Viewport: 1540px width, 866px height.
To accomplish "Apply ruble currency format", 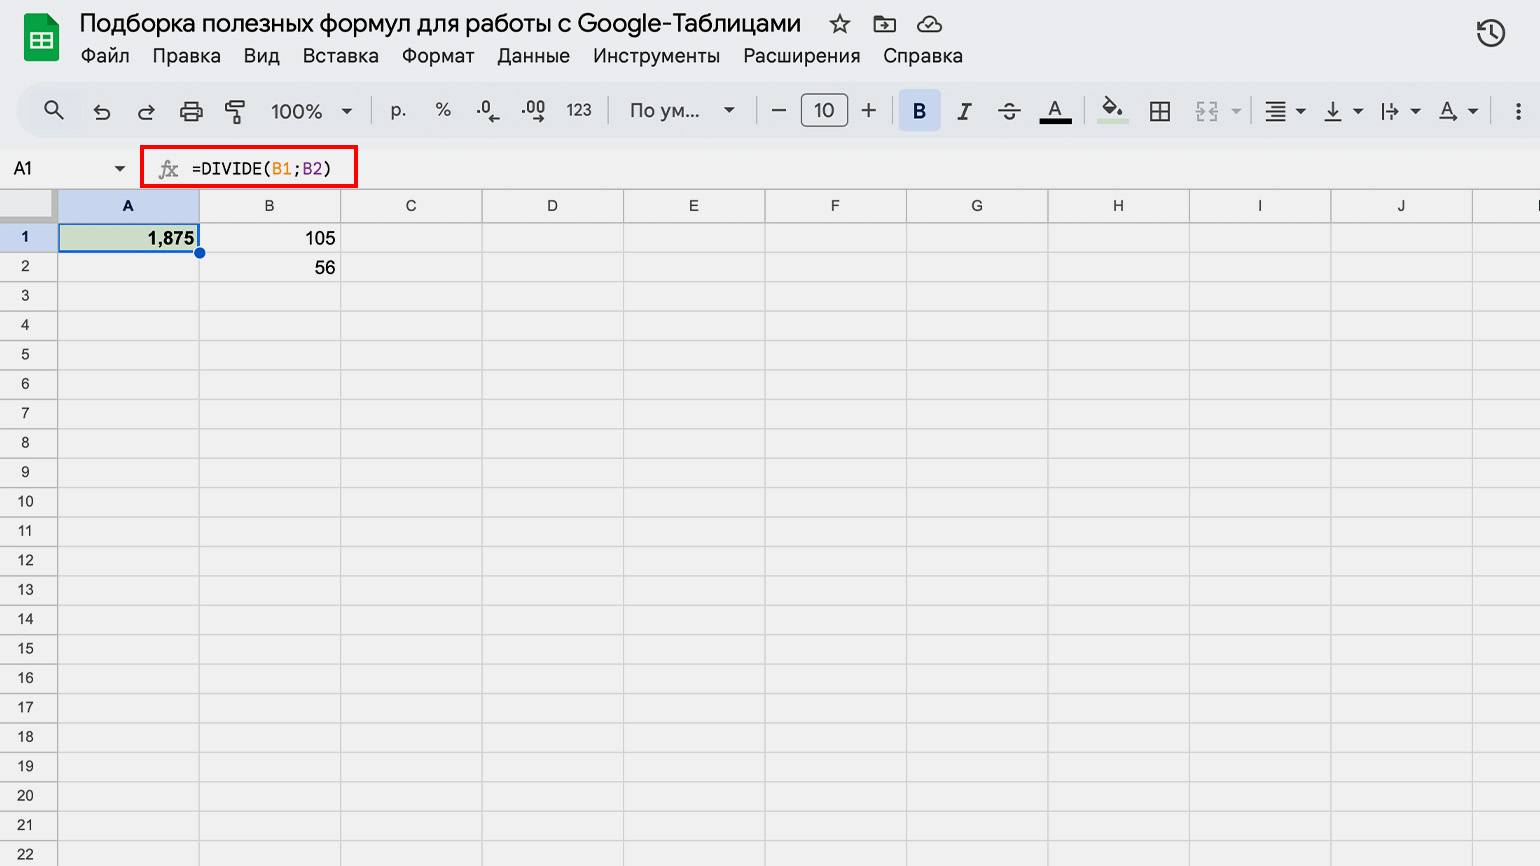I will pos(398,111).
